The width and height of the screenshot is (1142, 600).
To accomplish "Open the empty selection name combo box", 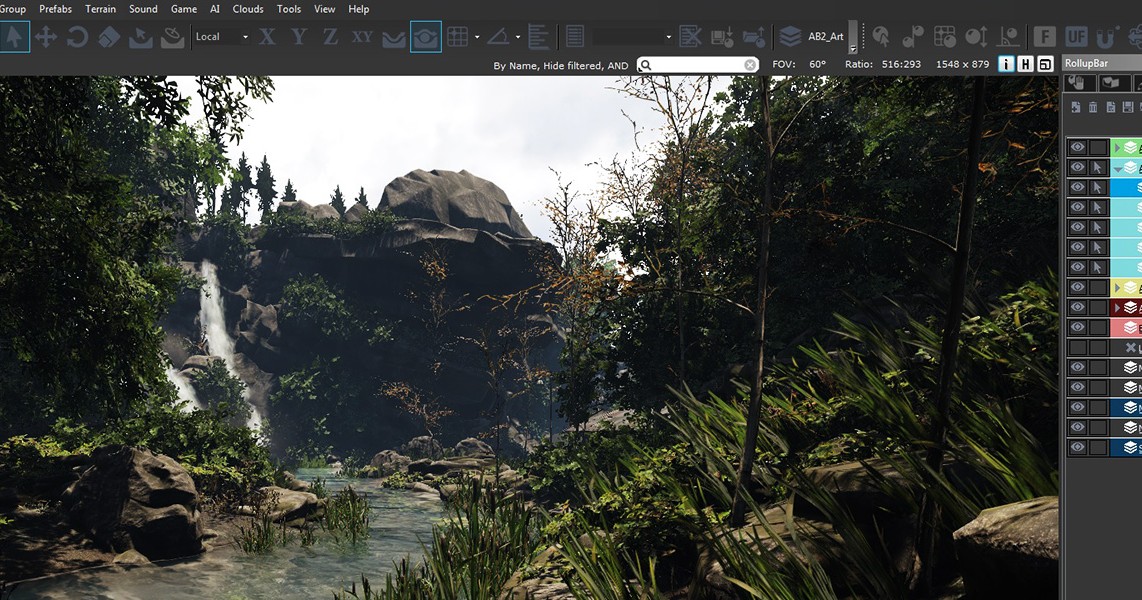I will tap(632, 36).
